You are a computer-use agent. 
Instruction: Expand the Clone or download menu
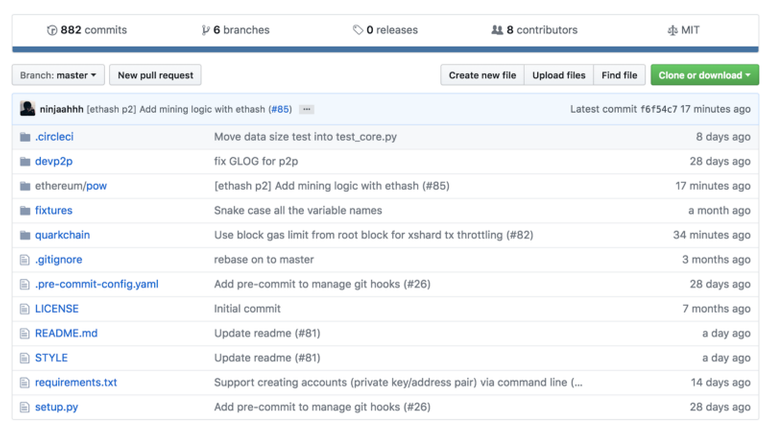704,75
